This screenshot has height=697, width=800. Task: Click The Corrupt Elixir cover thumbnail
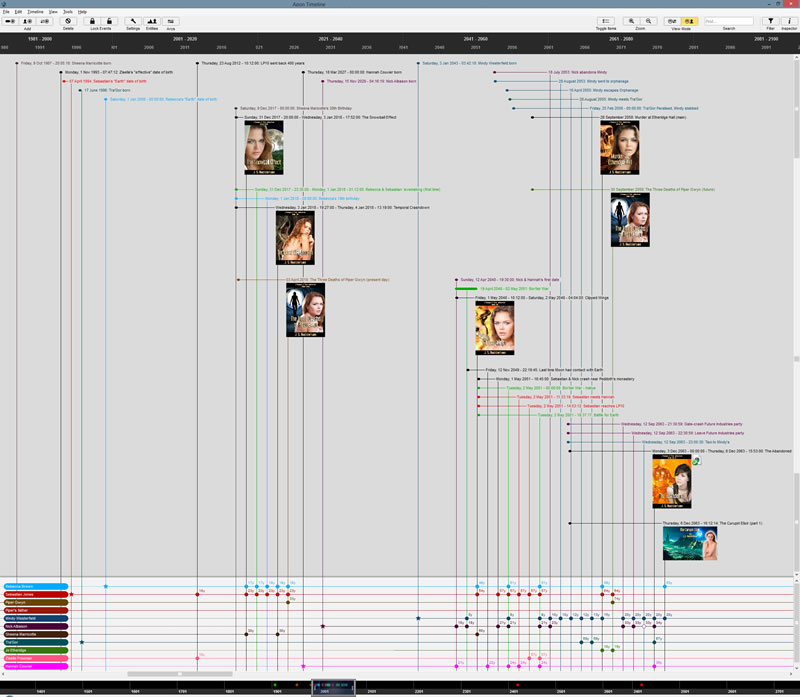[x=690, y=543]
